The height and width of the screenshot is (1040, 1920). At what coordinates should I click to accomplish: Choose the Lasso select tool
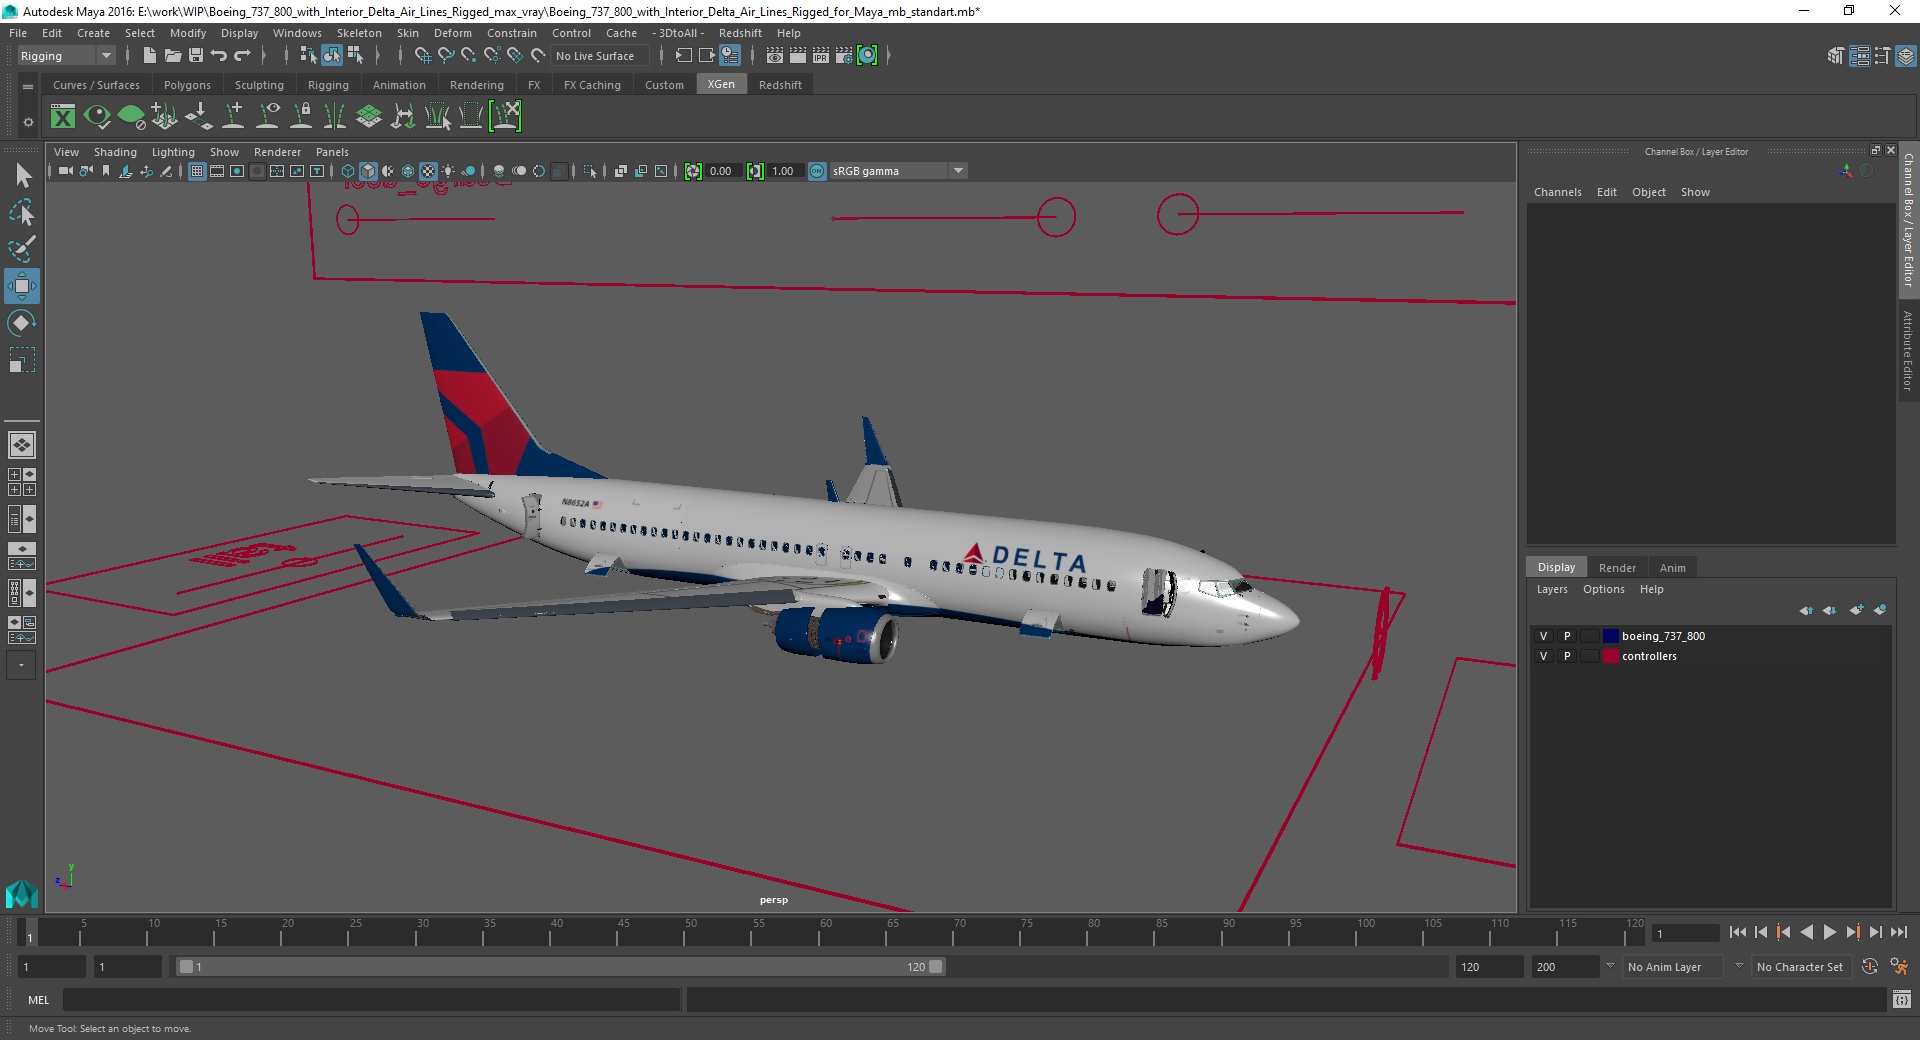click(22, 212)
